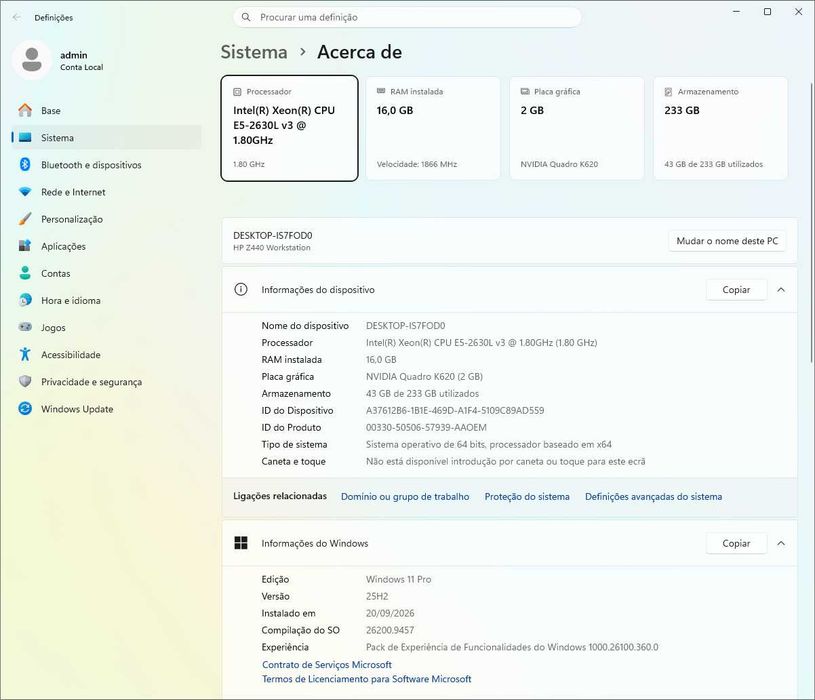The width and height of the screenshot is (815, 700).
Task: Click the Contas person icon
Action: point(25,273)
